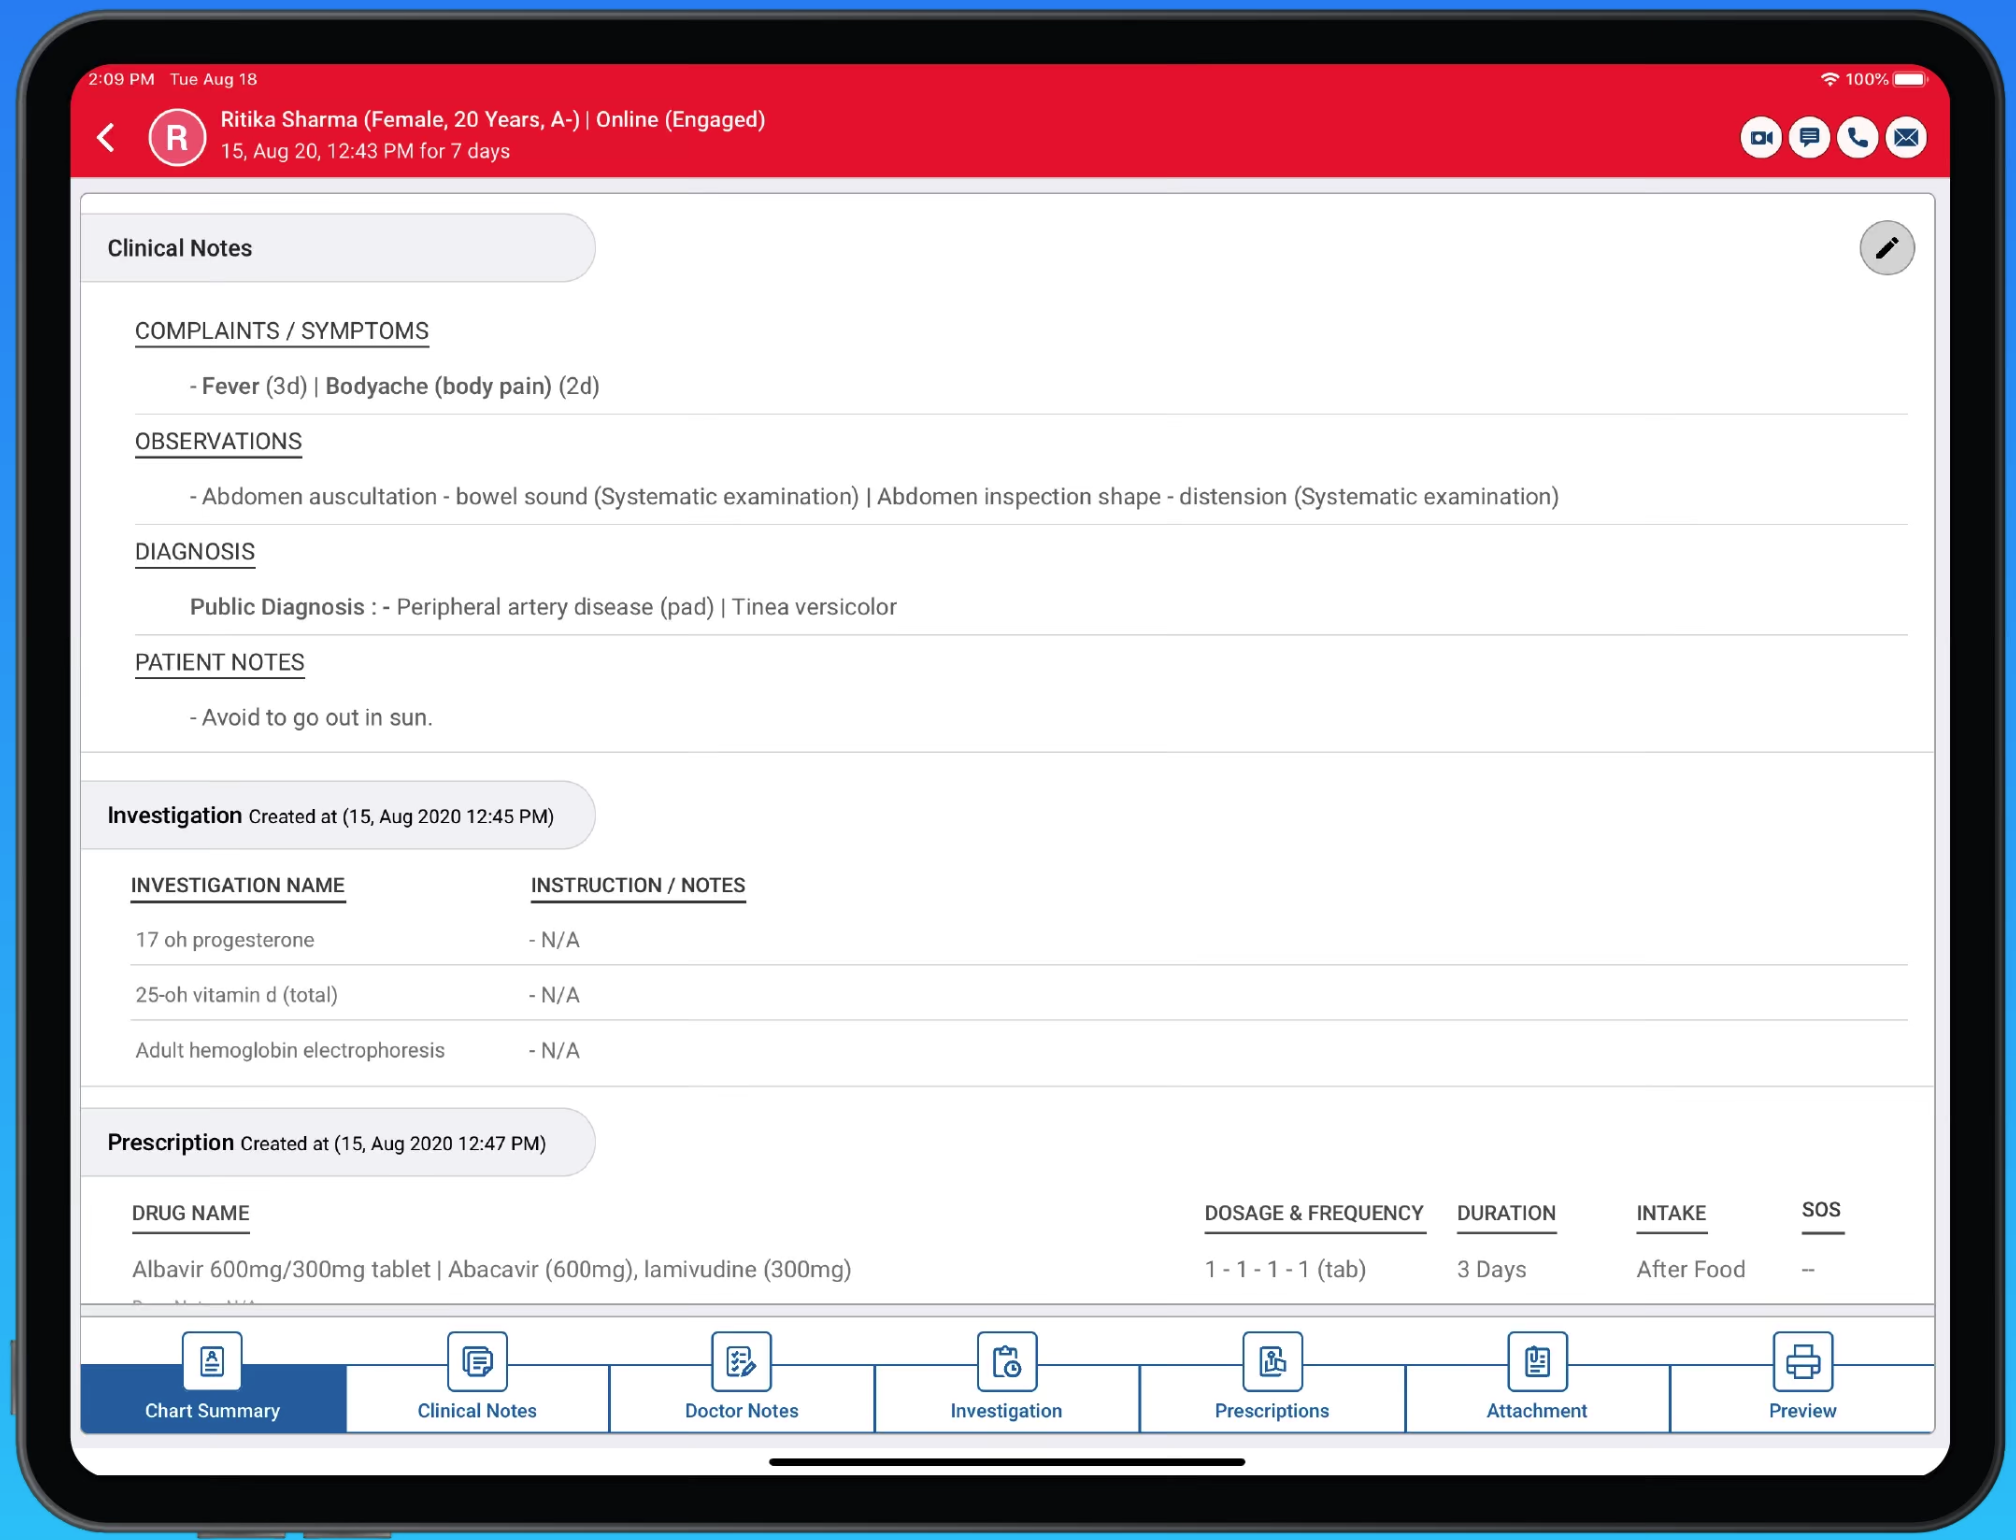Open the Chart Summary tab icon
Viewport: 2016px width, 1540px height.
212,1361
